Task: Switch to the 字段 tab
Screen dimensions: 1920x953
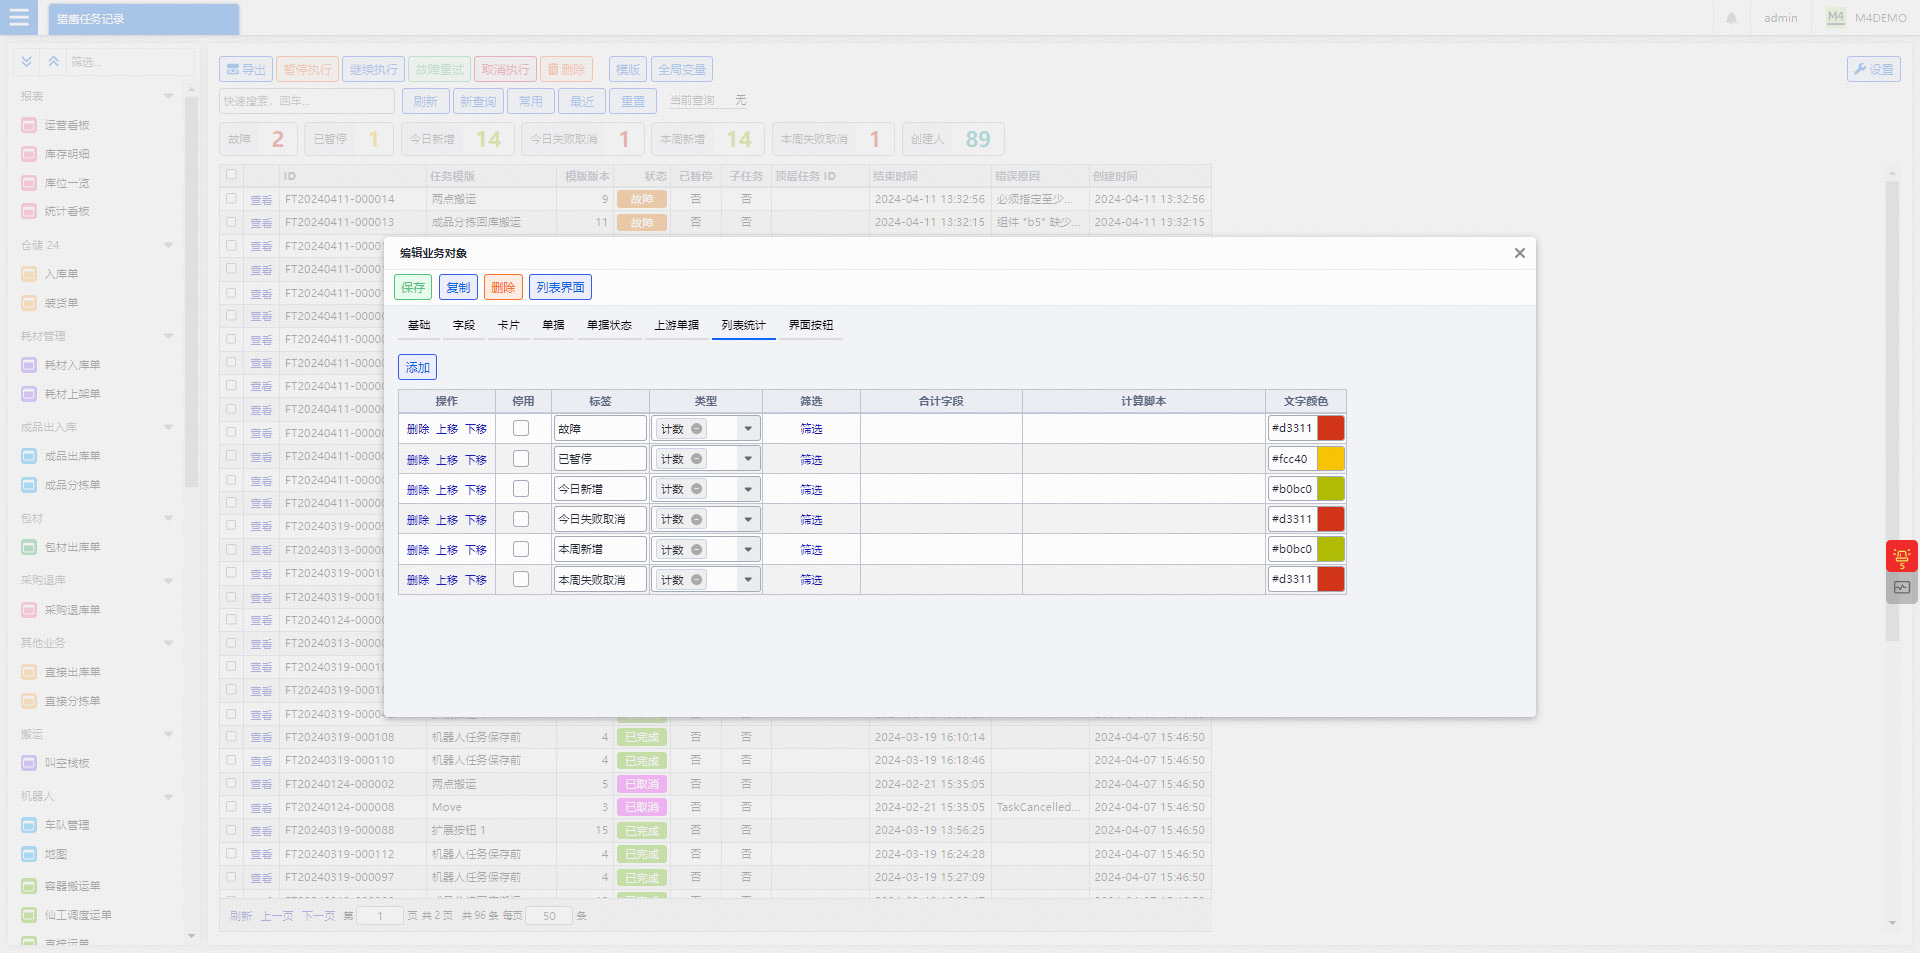Action: coord(464,325)
